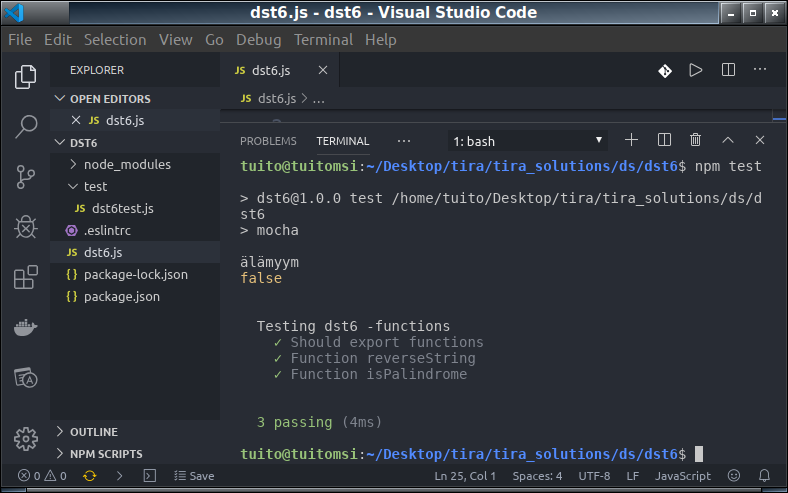Open the Terminal menu
Image resolution: width=788 pixels, height=493 pixels.
[x=323, y=40]
